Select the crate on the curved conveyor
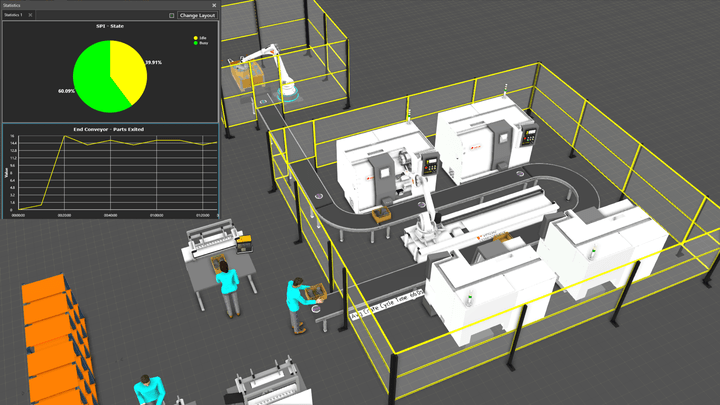The height and width of the screenshot is (405, 720). pyautogui.click(x=381, y=215)
